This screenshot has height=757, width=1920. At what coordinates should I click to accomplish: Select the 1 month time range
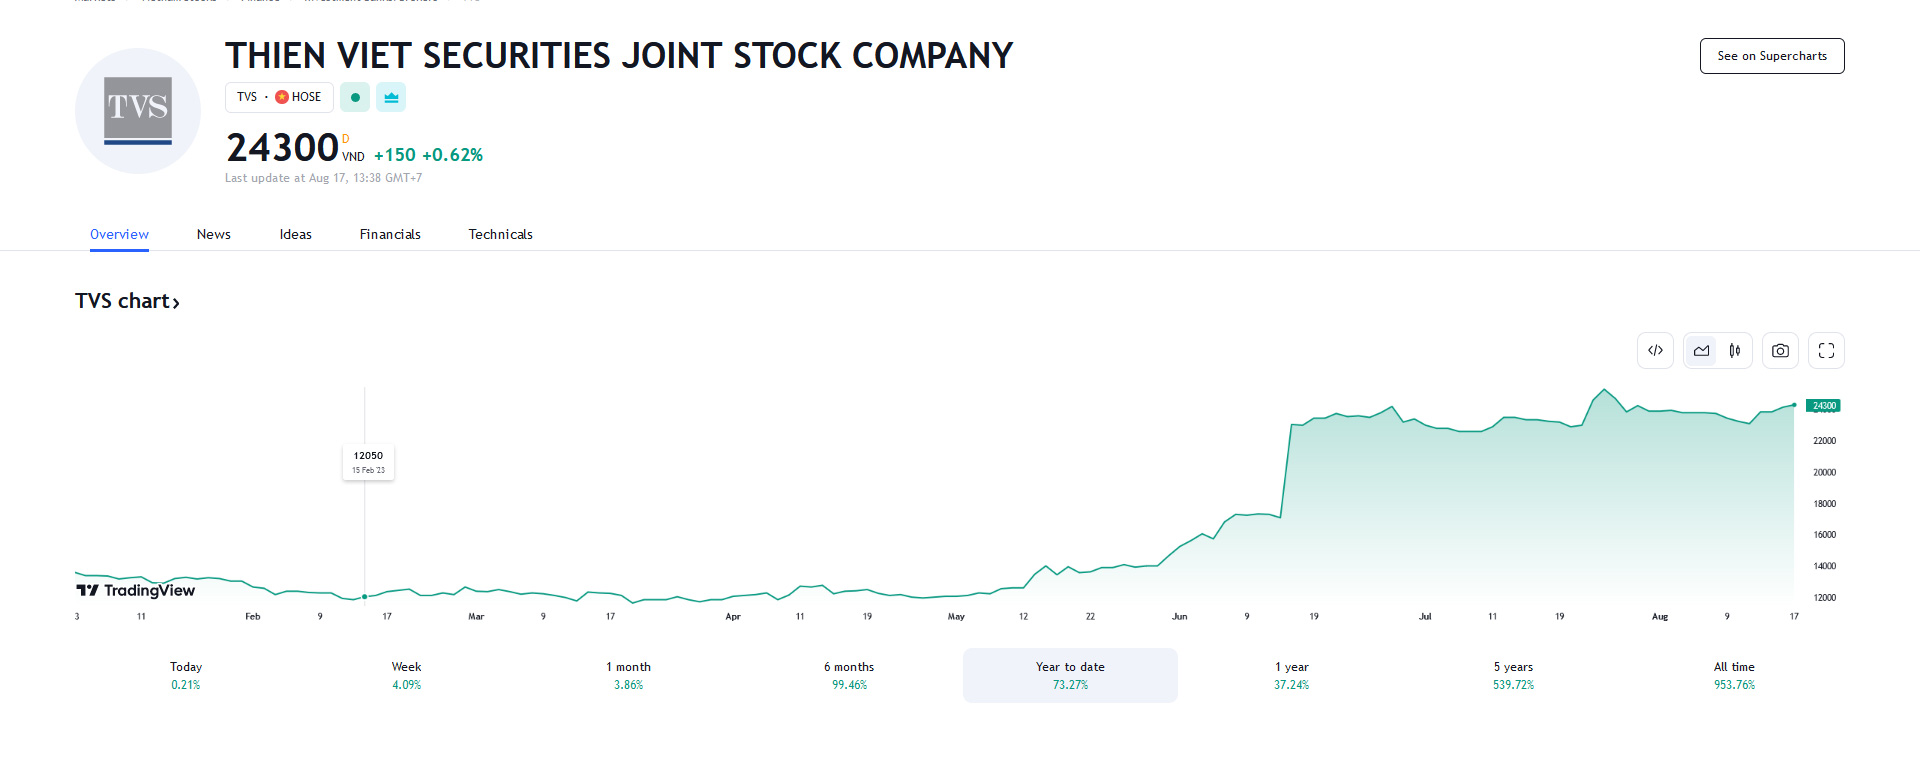(x=628, y=675)
